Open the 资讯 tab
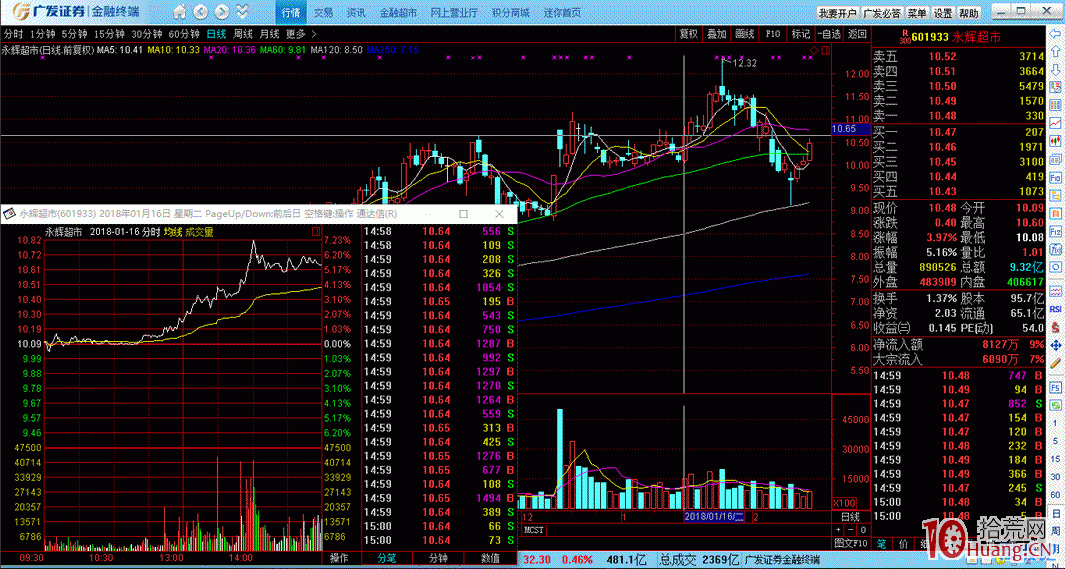Viewport: 1065px width, 569px height. pyautogui.click(x=356, y=12)
